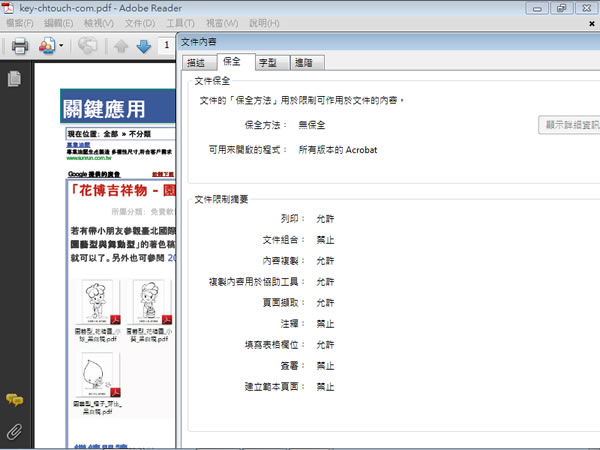Viewport: 600px width, 450px height.
Task: Click the 顯示詳細資訊 button
Action: tap(570, 125)
